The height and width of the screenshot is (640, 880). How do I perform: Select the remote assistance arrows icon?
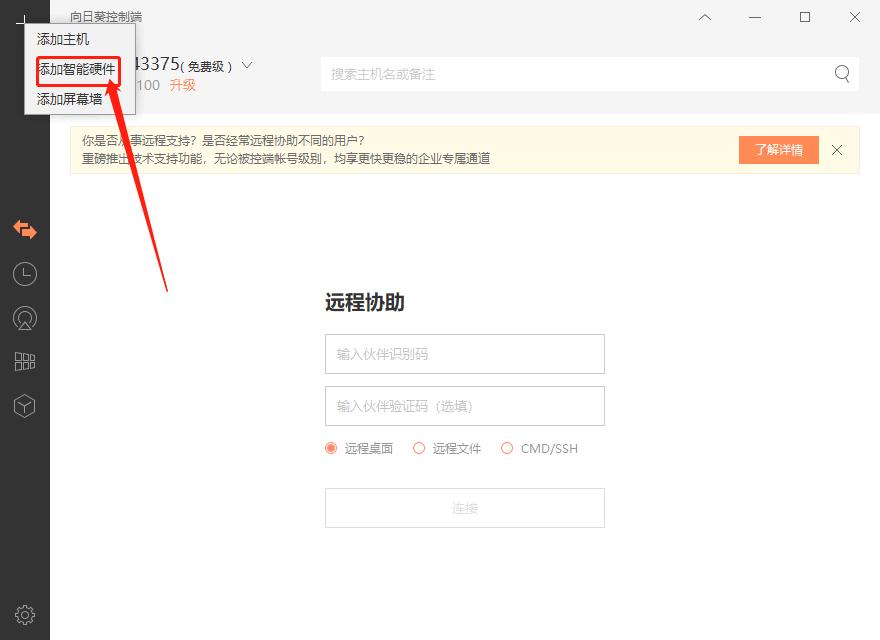[x=24, y=229]
